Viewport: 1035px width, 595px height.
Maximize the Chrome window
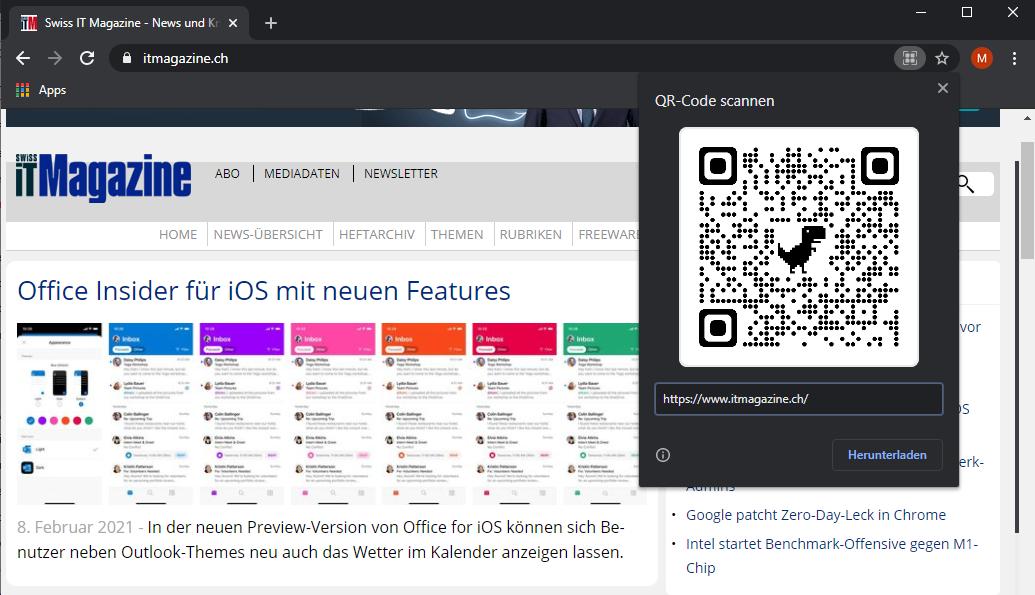click(967, 13)
